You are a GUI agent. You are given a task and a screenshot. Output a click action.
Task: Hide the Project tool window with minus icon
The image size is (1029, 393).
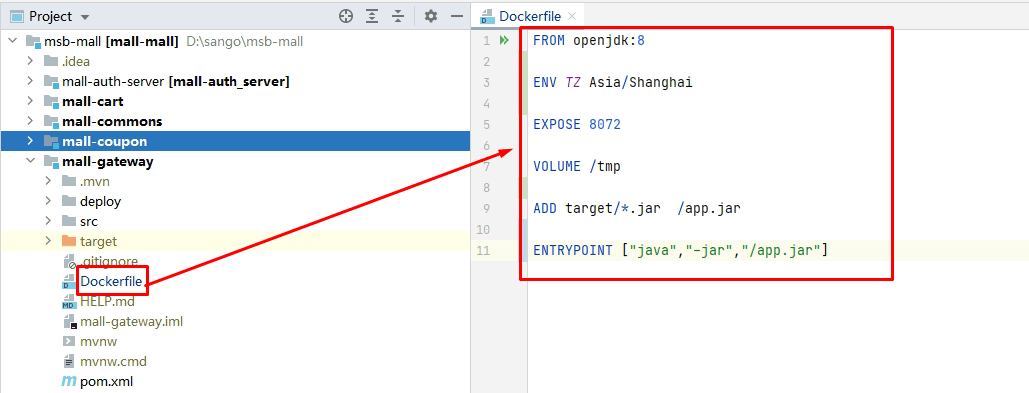click(x=457, y=16)
